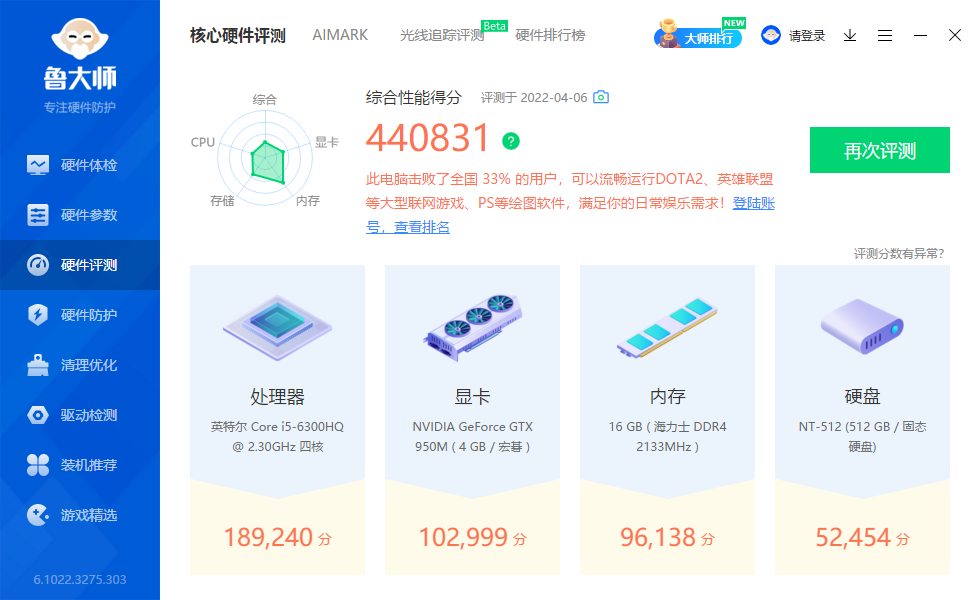Click 评测分数有异常? link
980x600 pixels.
click(899, 253)
